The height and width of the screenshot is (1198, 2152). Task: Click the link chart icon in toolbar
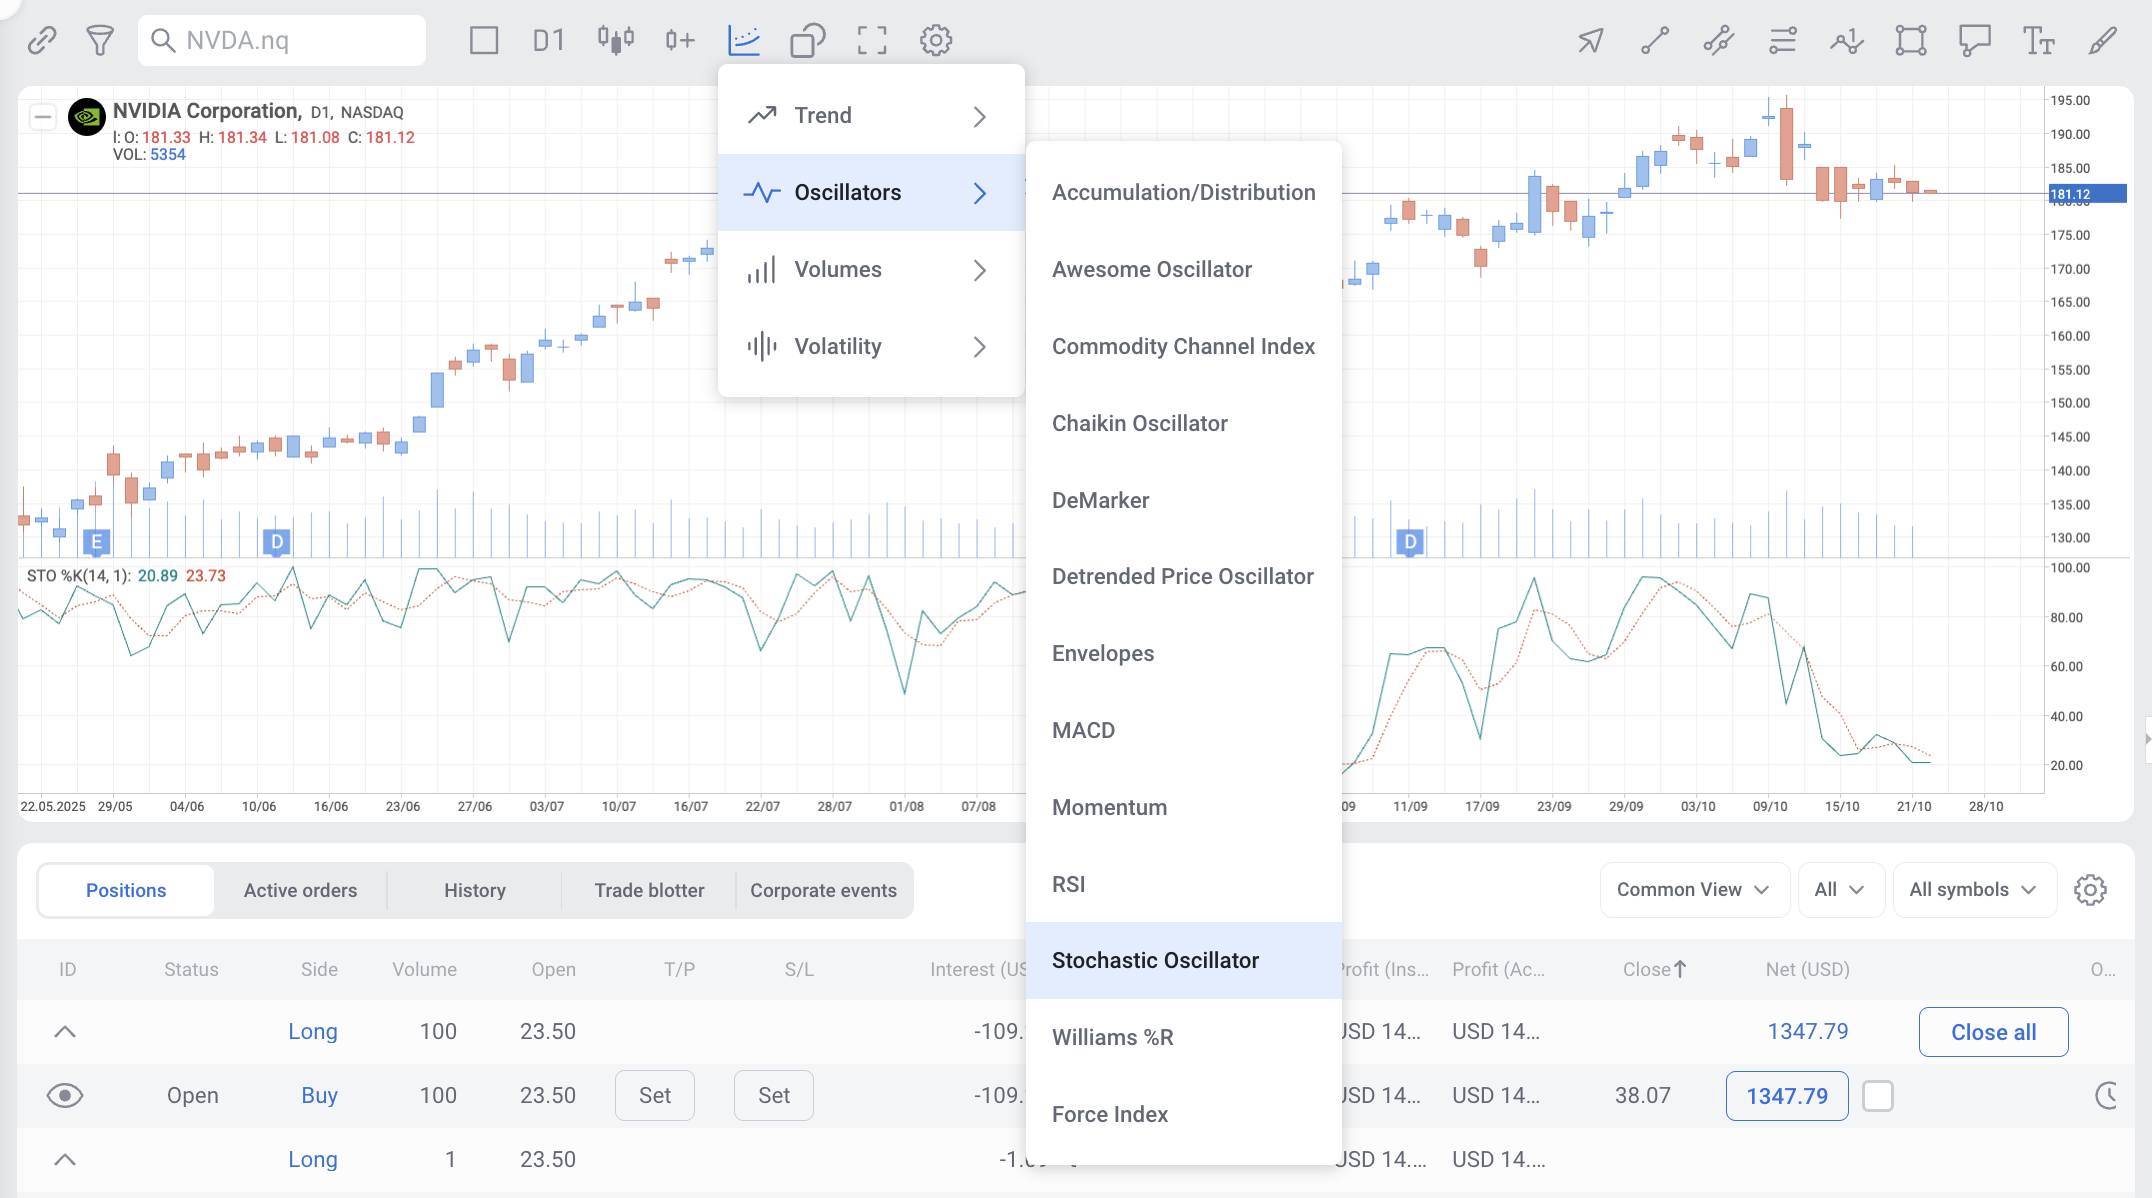(x=41, y=40)
